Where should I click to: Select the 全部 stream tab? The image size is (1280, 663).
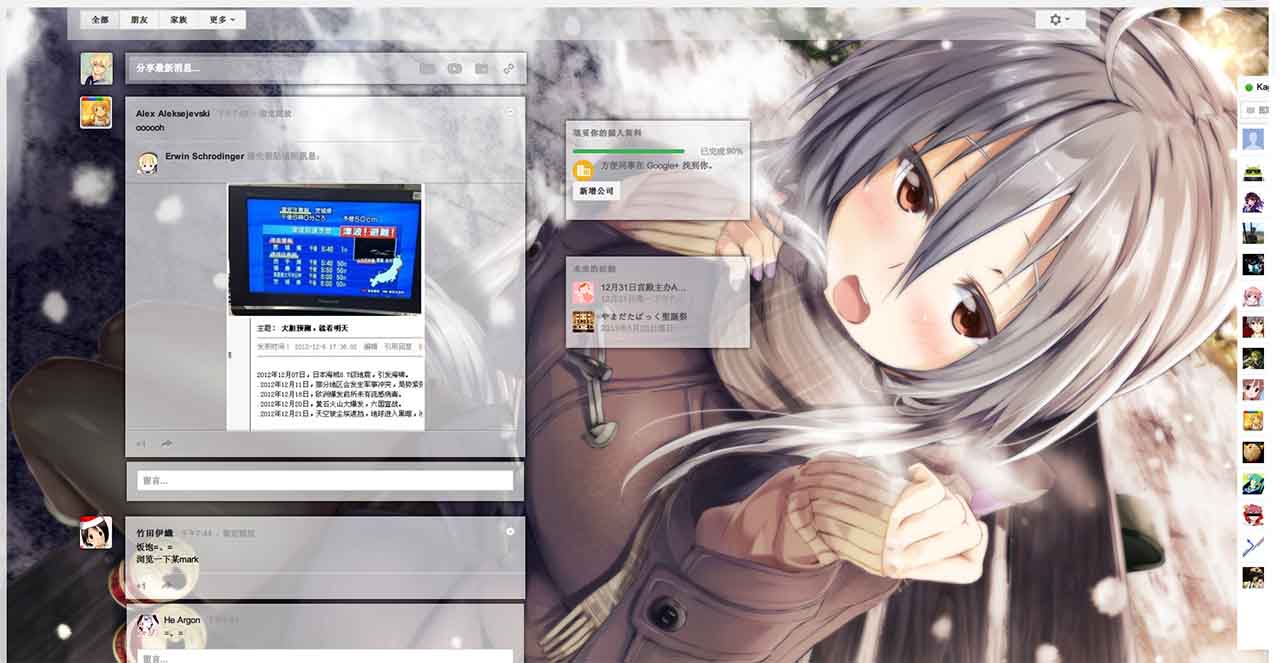[x=100, y=19]
